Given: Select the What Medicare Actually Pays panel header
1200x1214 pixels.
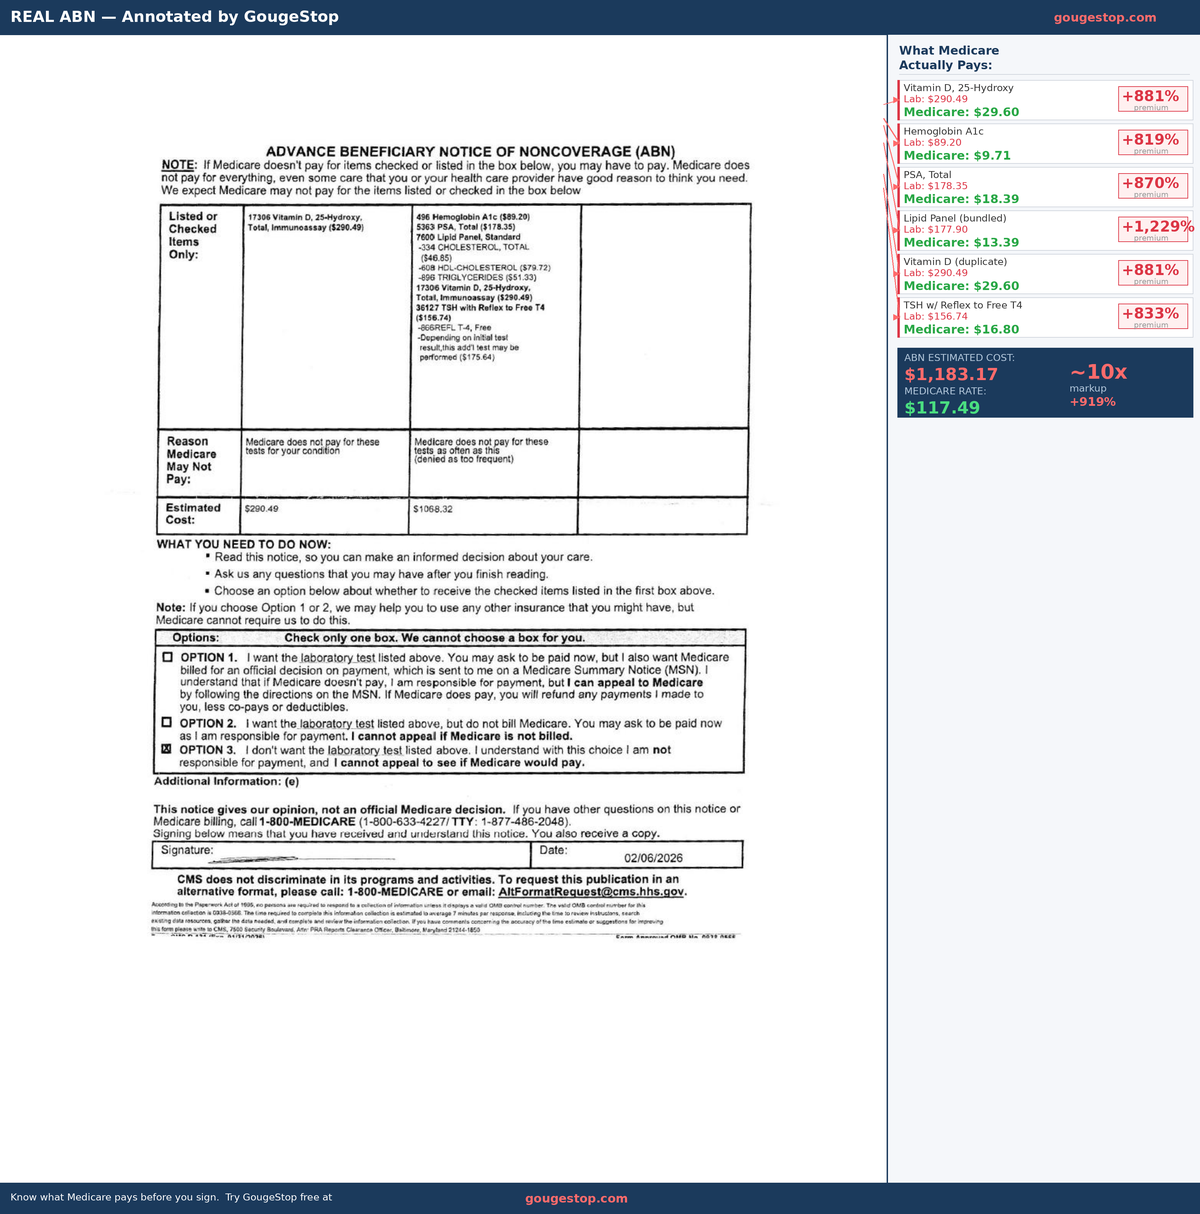Looking at the screenshot, I should tap(949, 57).
